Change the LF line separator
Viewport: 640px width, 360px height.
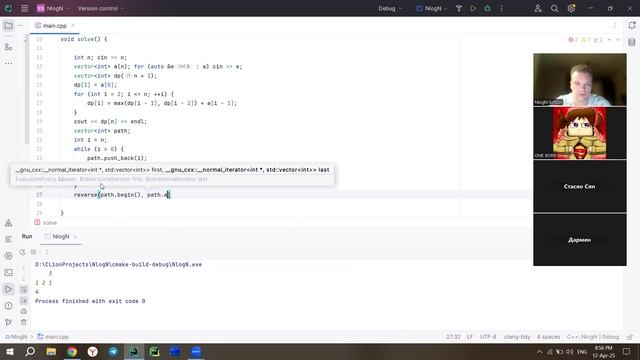pyautogui.click(x=470, y=337)
